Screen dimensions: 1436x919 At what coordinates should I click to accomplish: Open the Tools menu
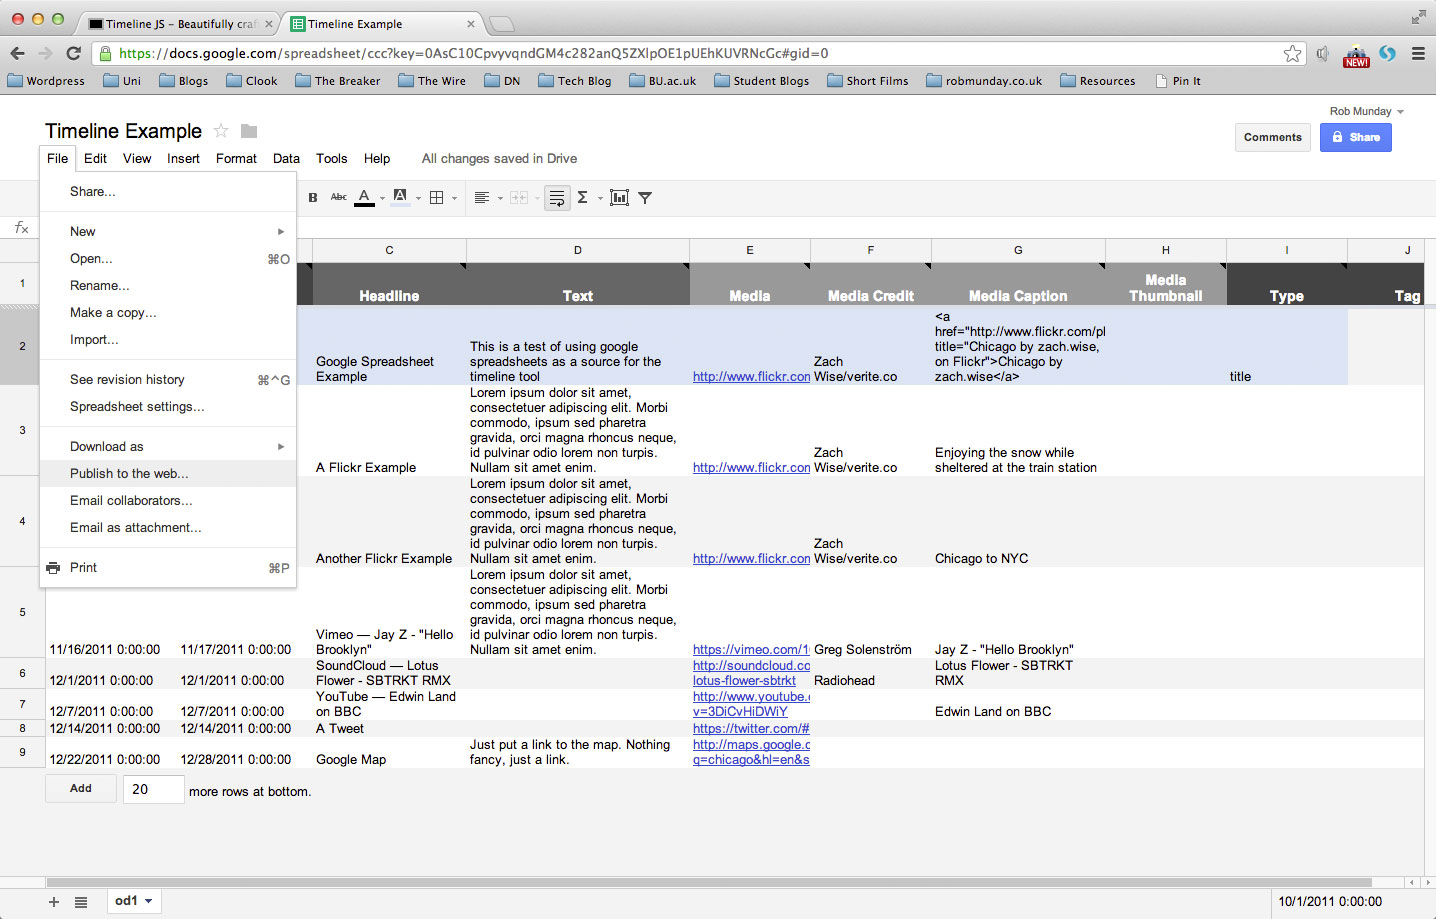point(332,158)
